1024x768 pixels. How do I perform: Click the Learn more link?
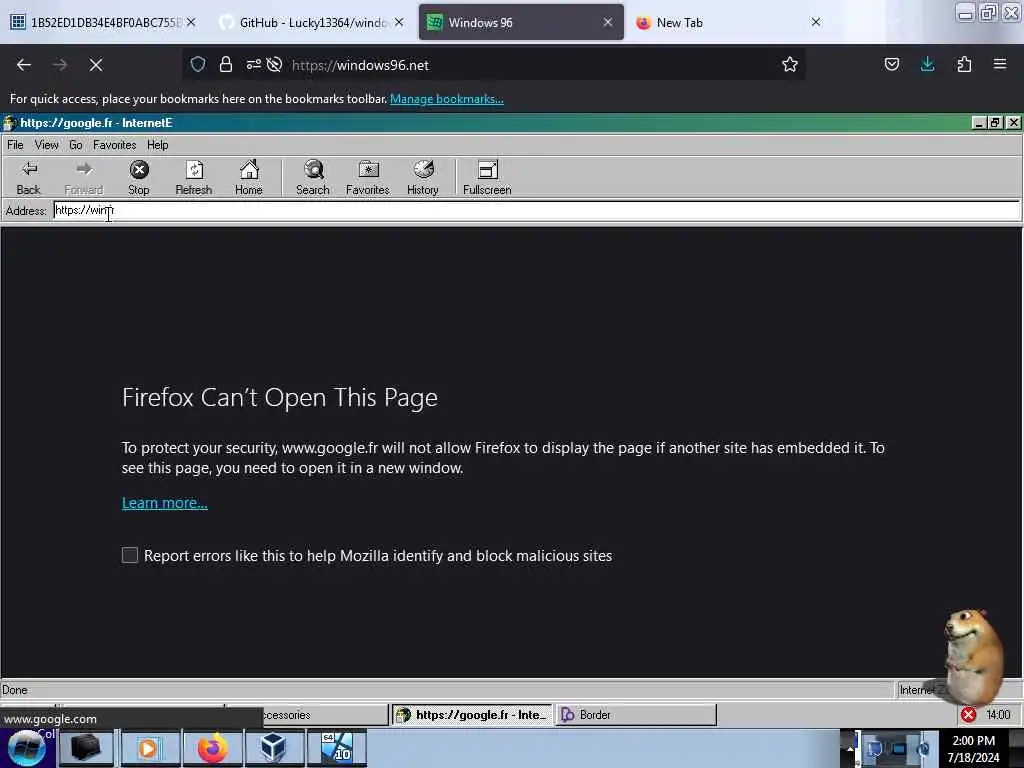coord(165,503)
